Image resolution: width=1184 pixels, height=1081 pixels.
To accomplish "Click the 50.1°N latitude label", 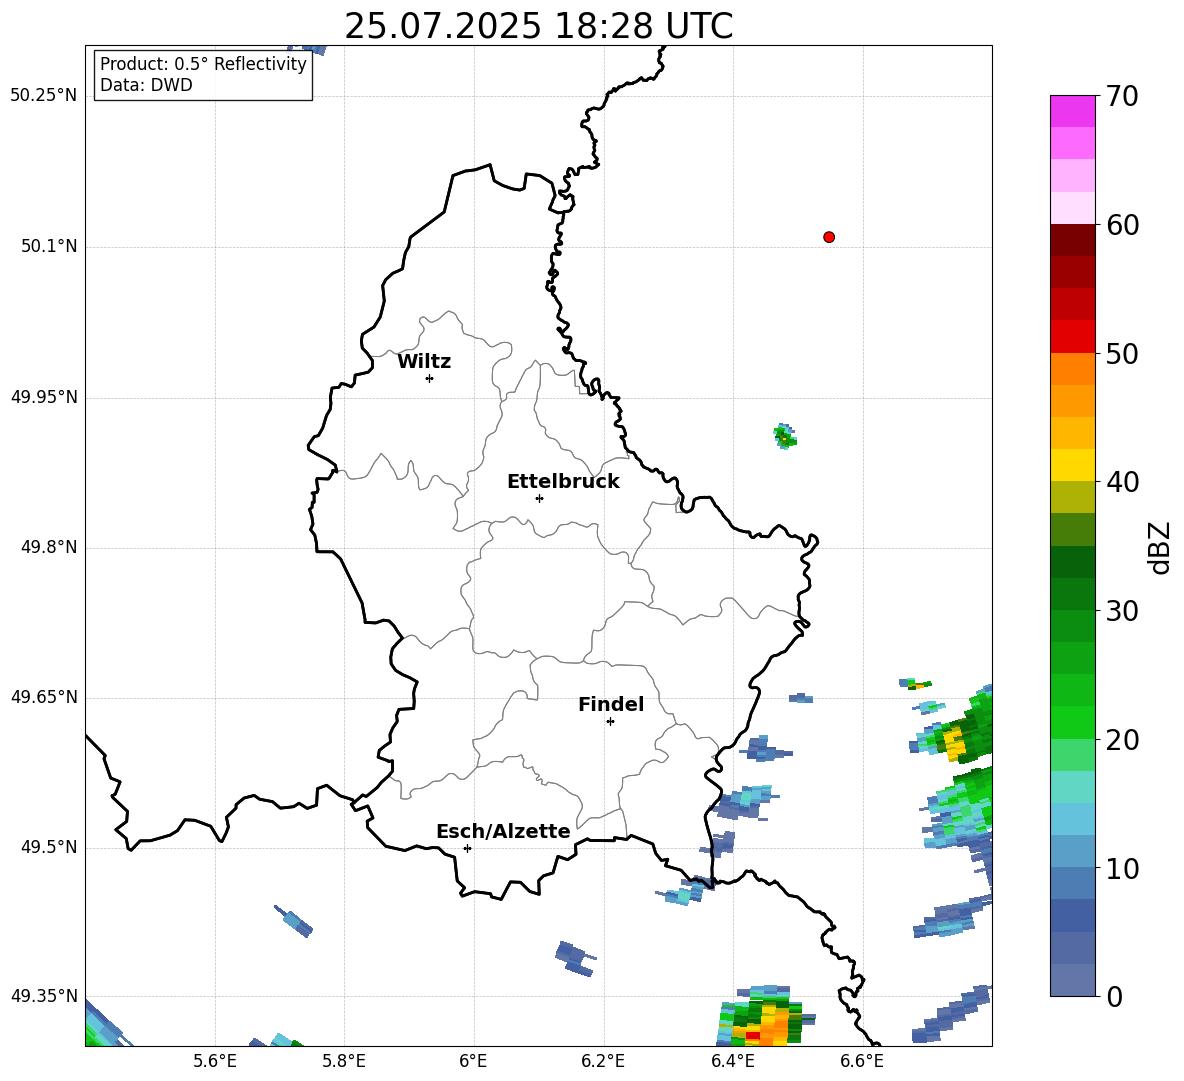I will coord(49,247).
